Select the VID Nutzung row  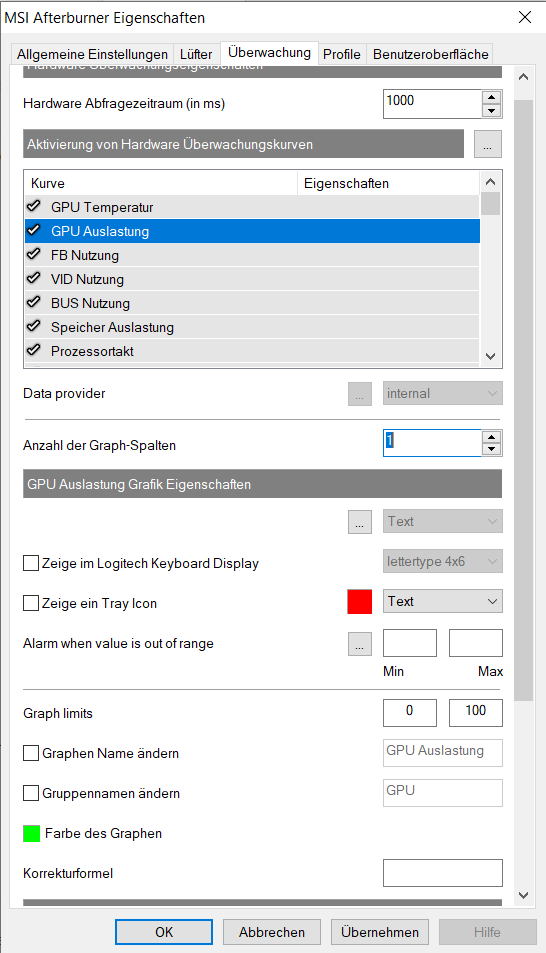252,279
